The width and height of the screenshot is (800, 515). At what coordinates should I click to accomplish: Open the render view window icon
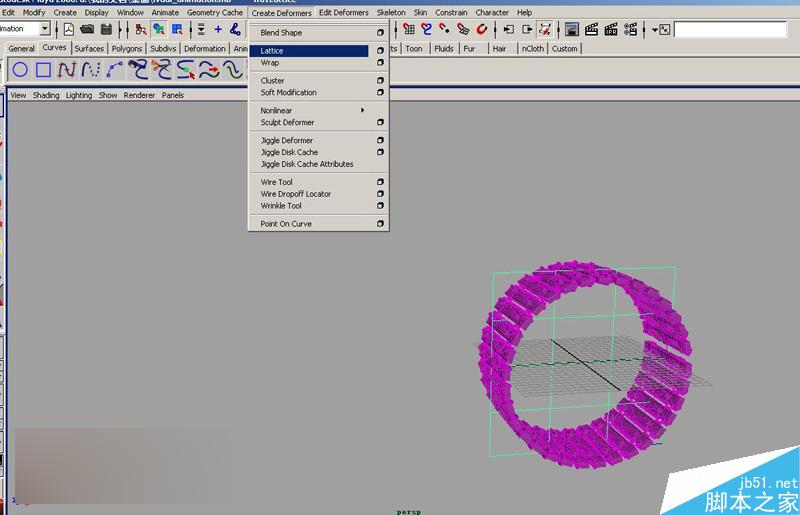pyautogui.click(x=572, y=30)
